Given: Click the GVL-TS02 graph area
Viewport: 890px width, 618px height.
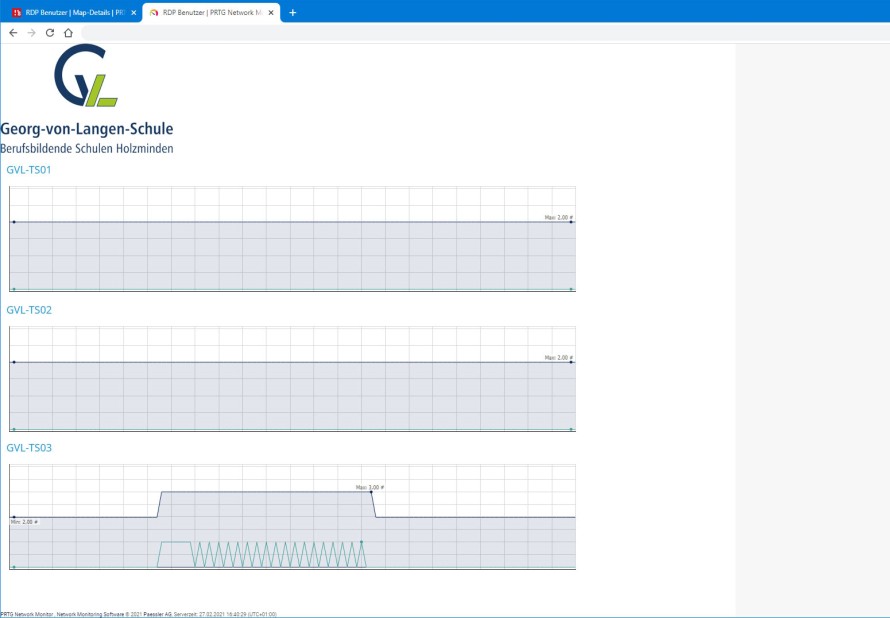Looking at the screenshot, I should (292, 379).
